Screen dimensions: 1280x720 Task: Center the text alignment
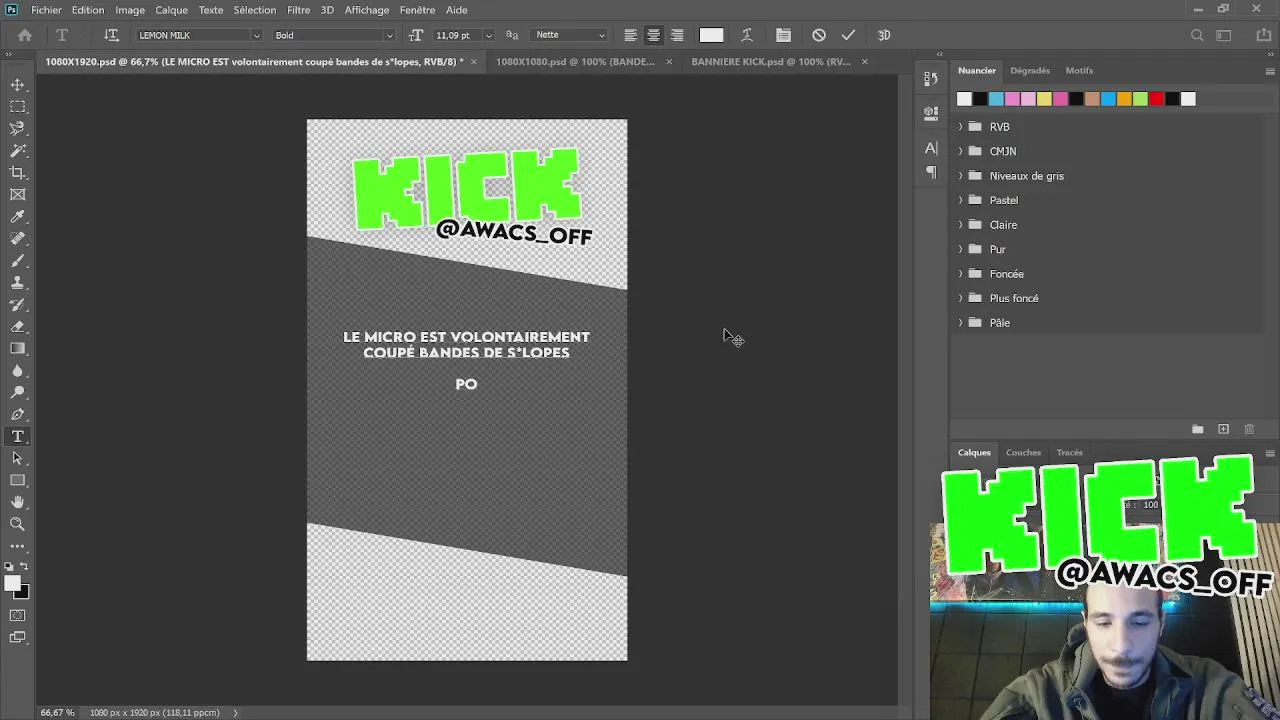pos(653,35)
